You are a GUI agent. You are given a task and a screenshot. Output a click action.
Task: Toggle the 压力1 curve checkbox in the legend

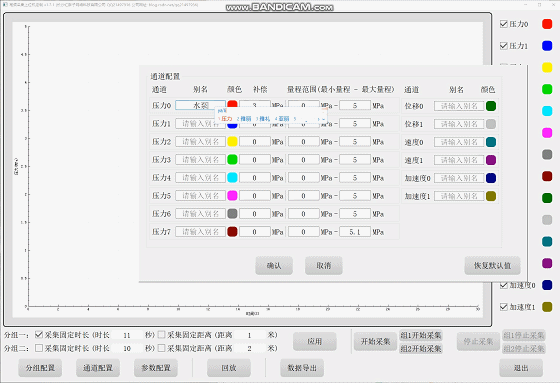504,46
